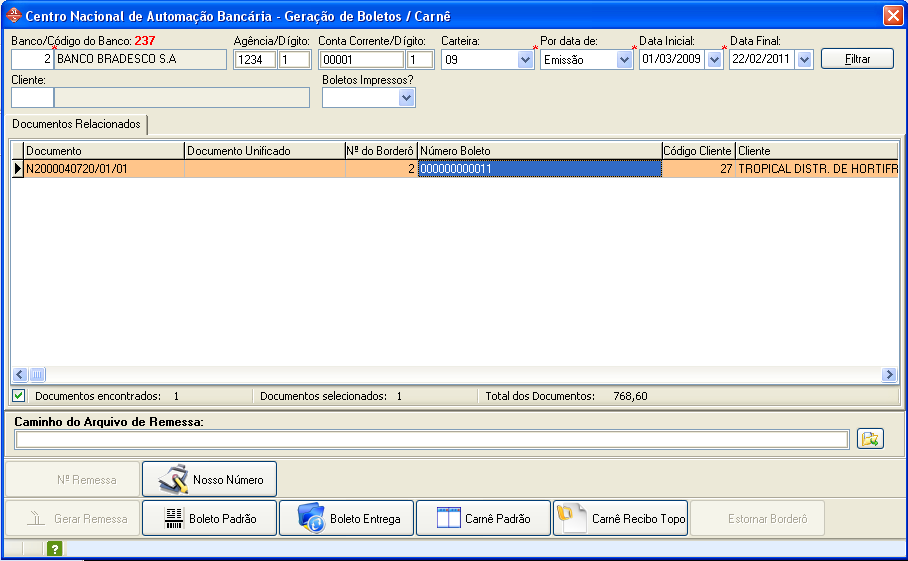Click the Agência digit field
Image resolution: width=908 pixels, height=561 pixels.
pyautogui.click(x=294, y=60)
